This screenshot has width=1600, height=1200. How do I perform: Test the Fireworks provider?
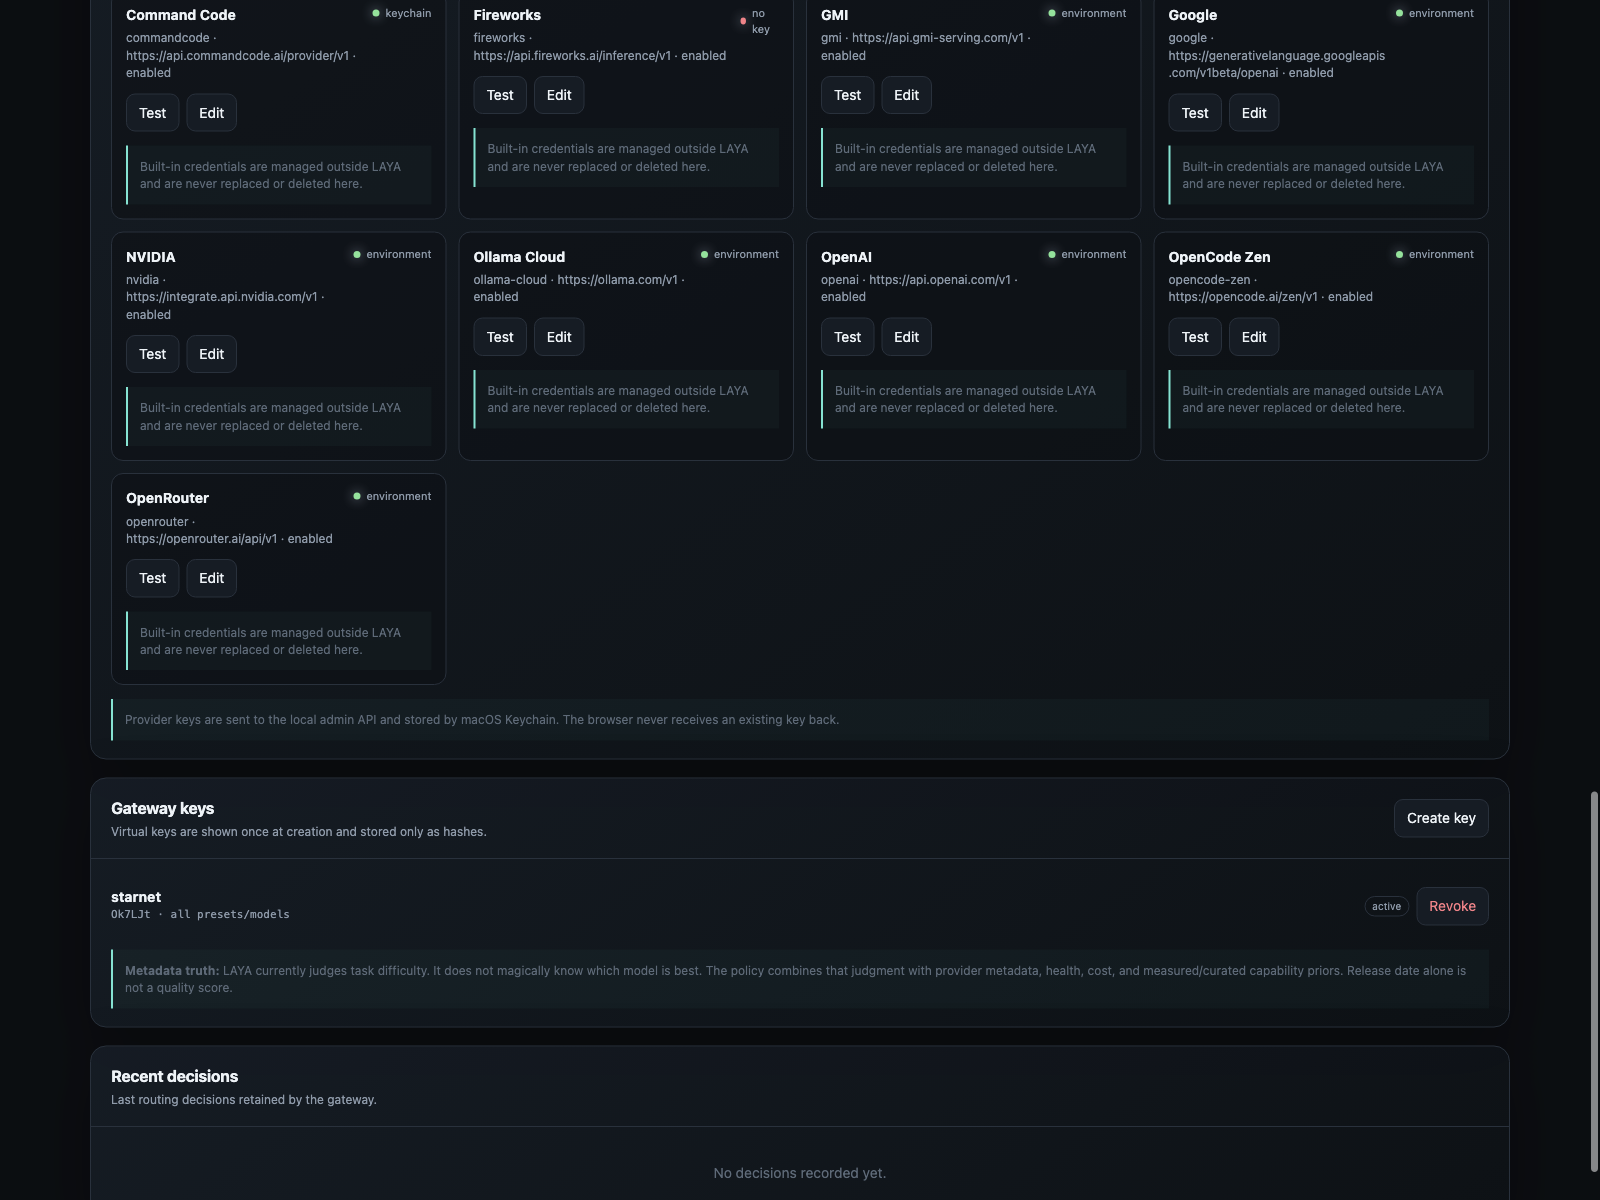[500, 95]
